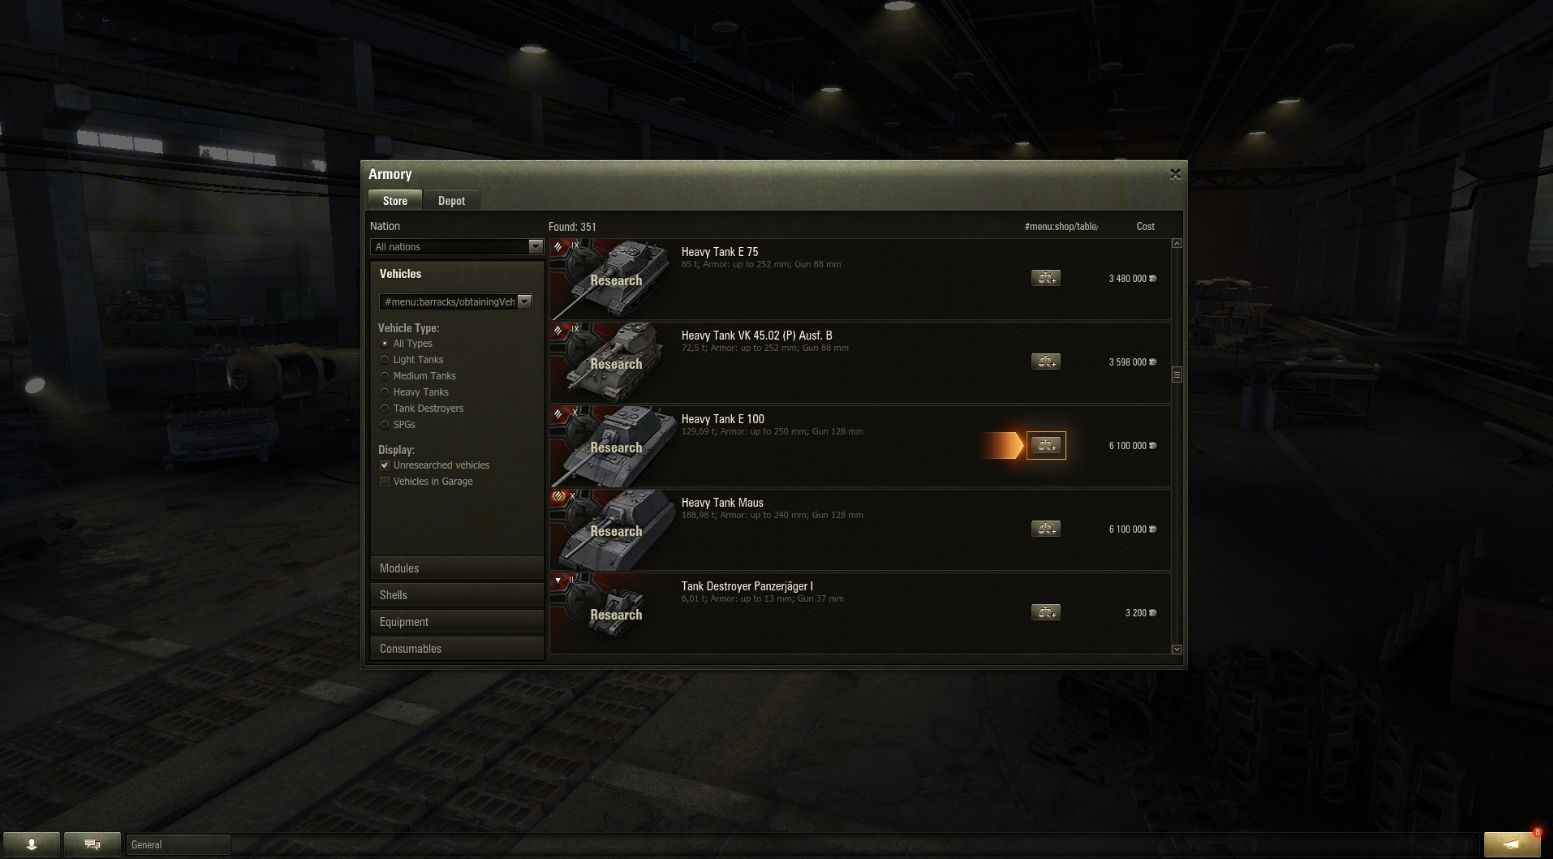Screen dimensions: 1553x859
Task: Open the chat channels icon in bottom bar
Action: click(92, 845)
